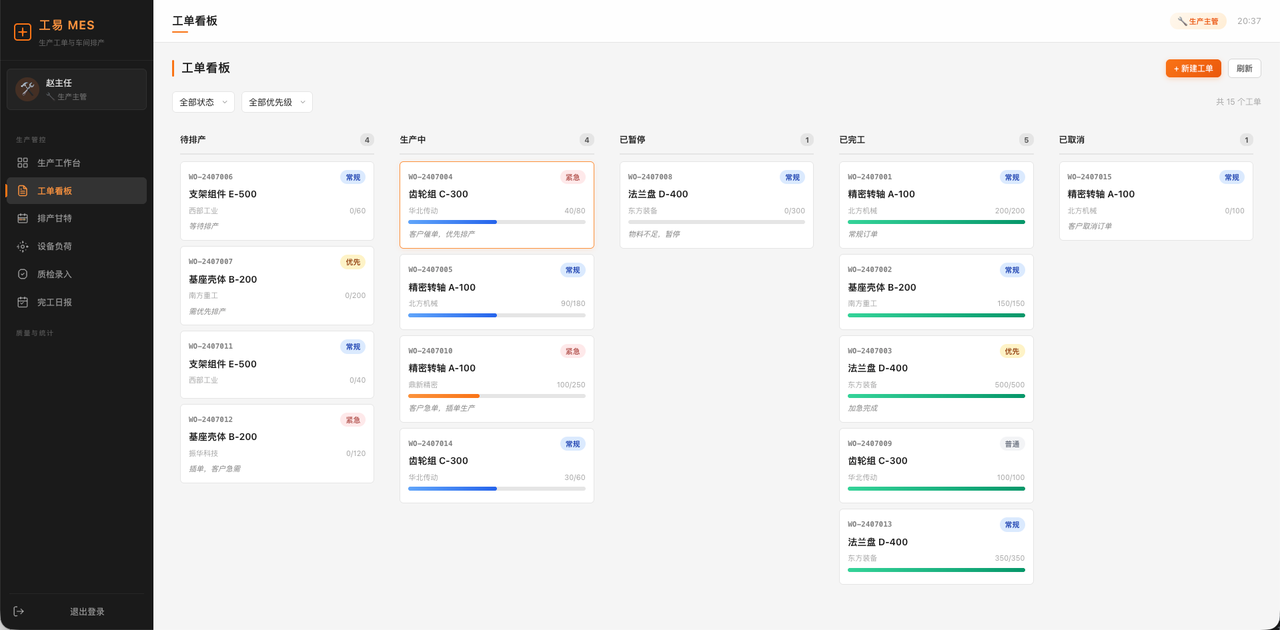
Task: Click the 优先 badge on WO-2407003
Action: [1012, 351]
